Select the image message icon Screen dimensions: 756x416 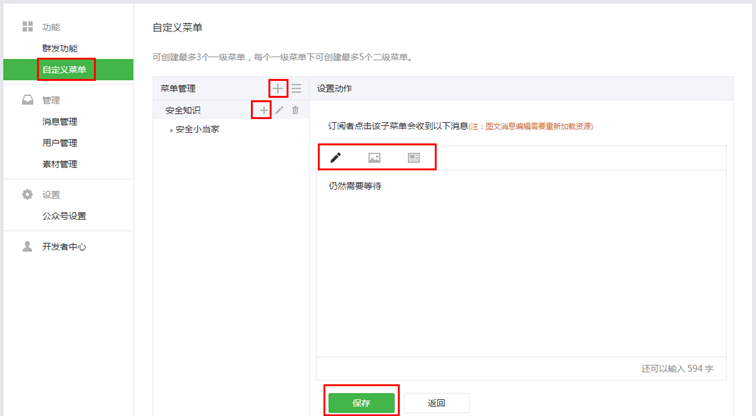[374, 158]
